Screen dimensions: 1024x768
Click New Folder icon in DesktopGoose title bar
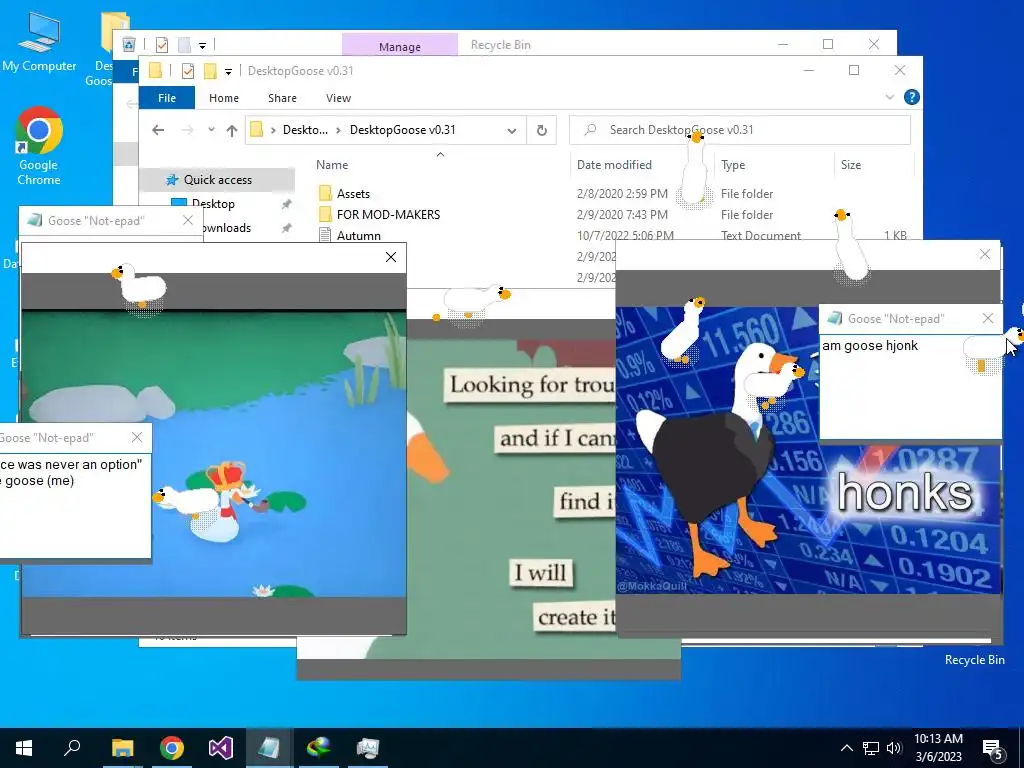point(210,71)
